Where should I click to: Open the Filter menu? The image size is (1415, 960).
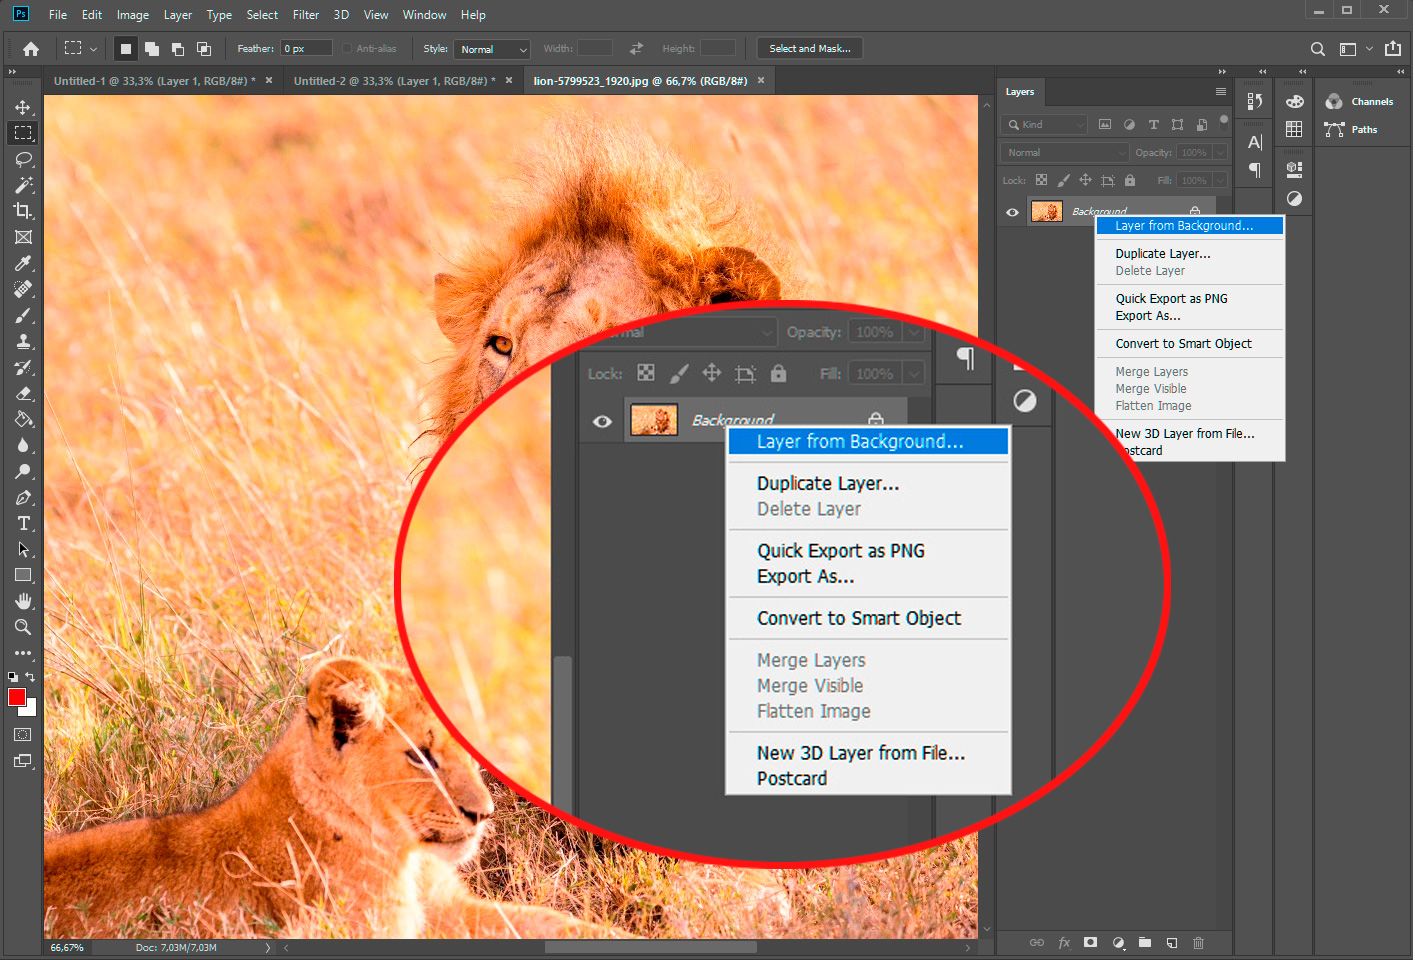[305, 15]
